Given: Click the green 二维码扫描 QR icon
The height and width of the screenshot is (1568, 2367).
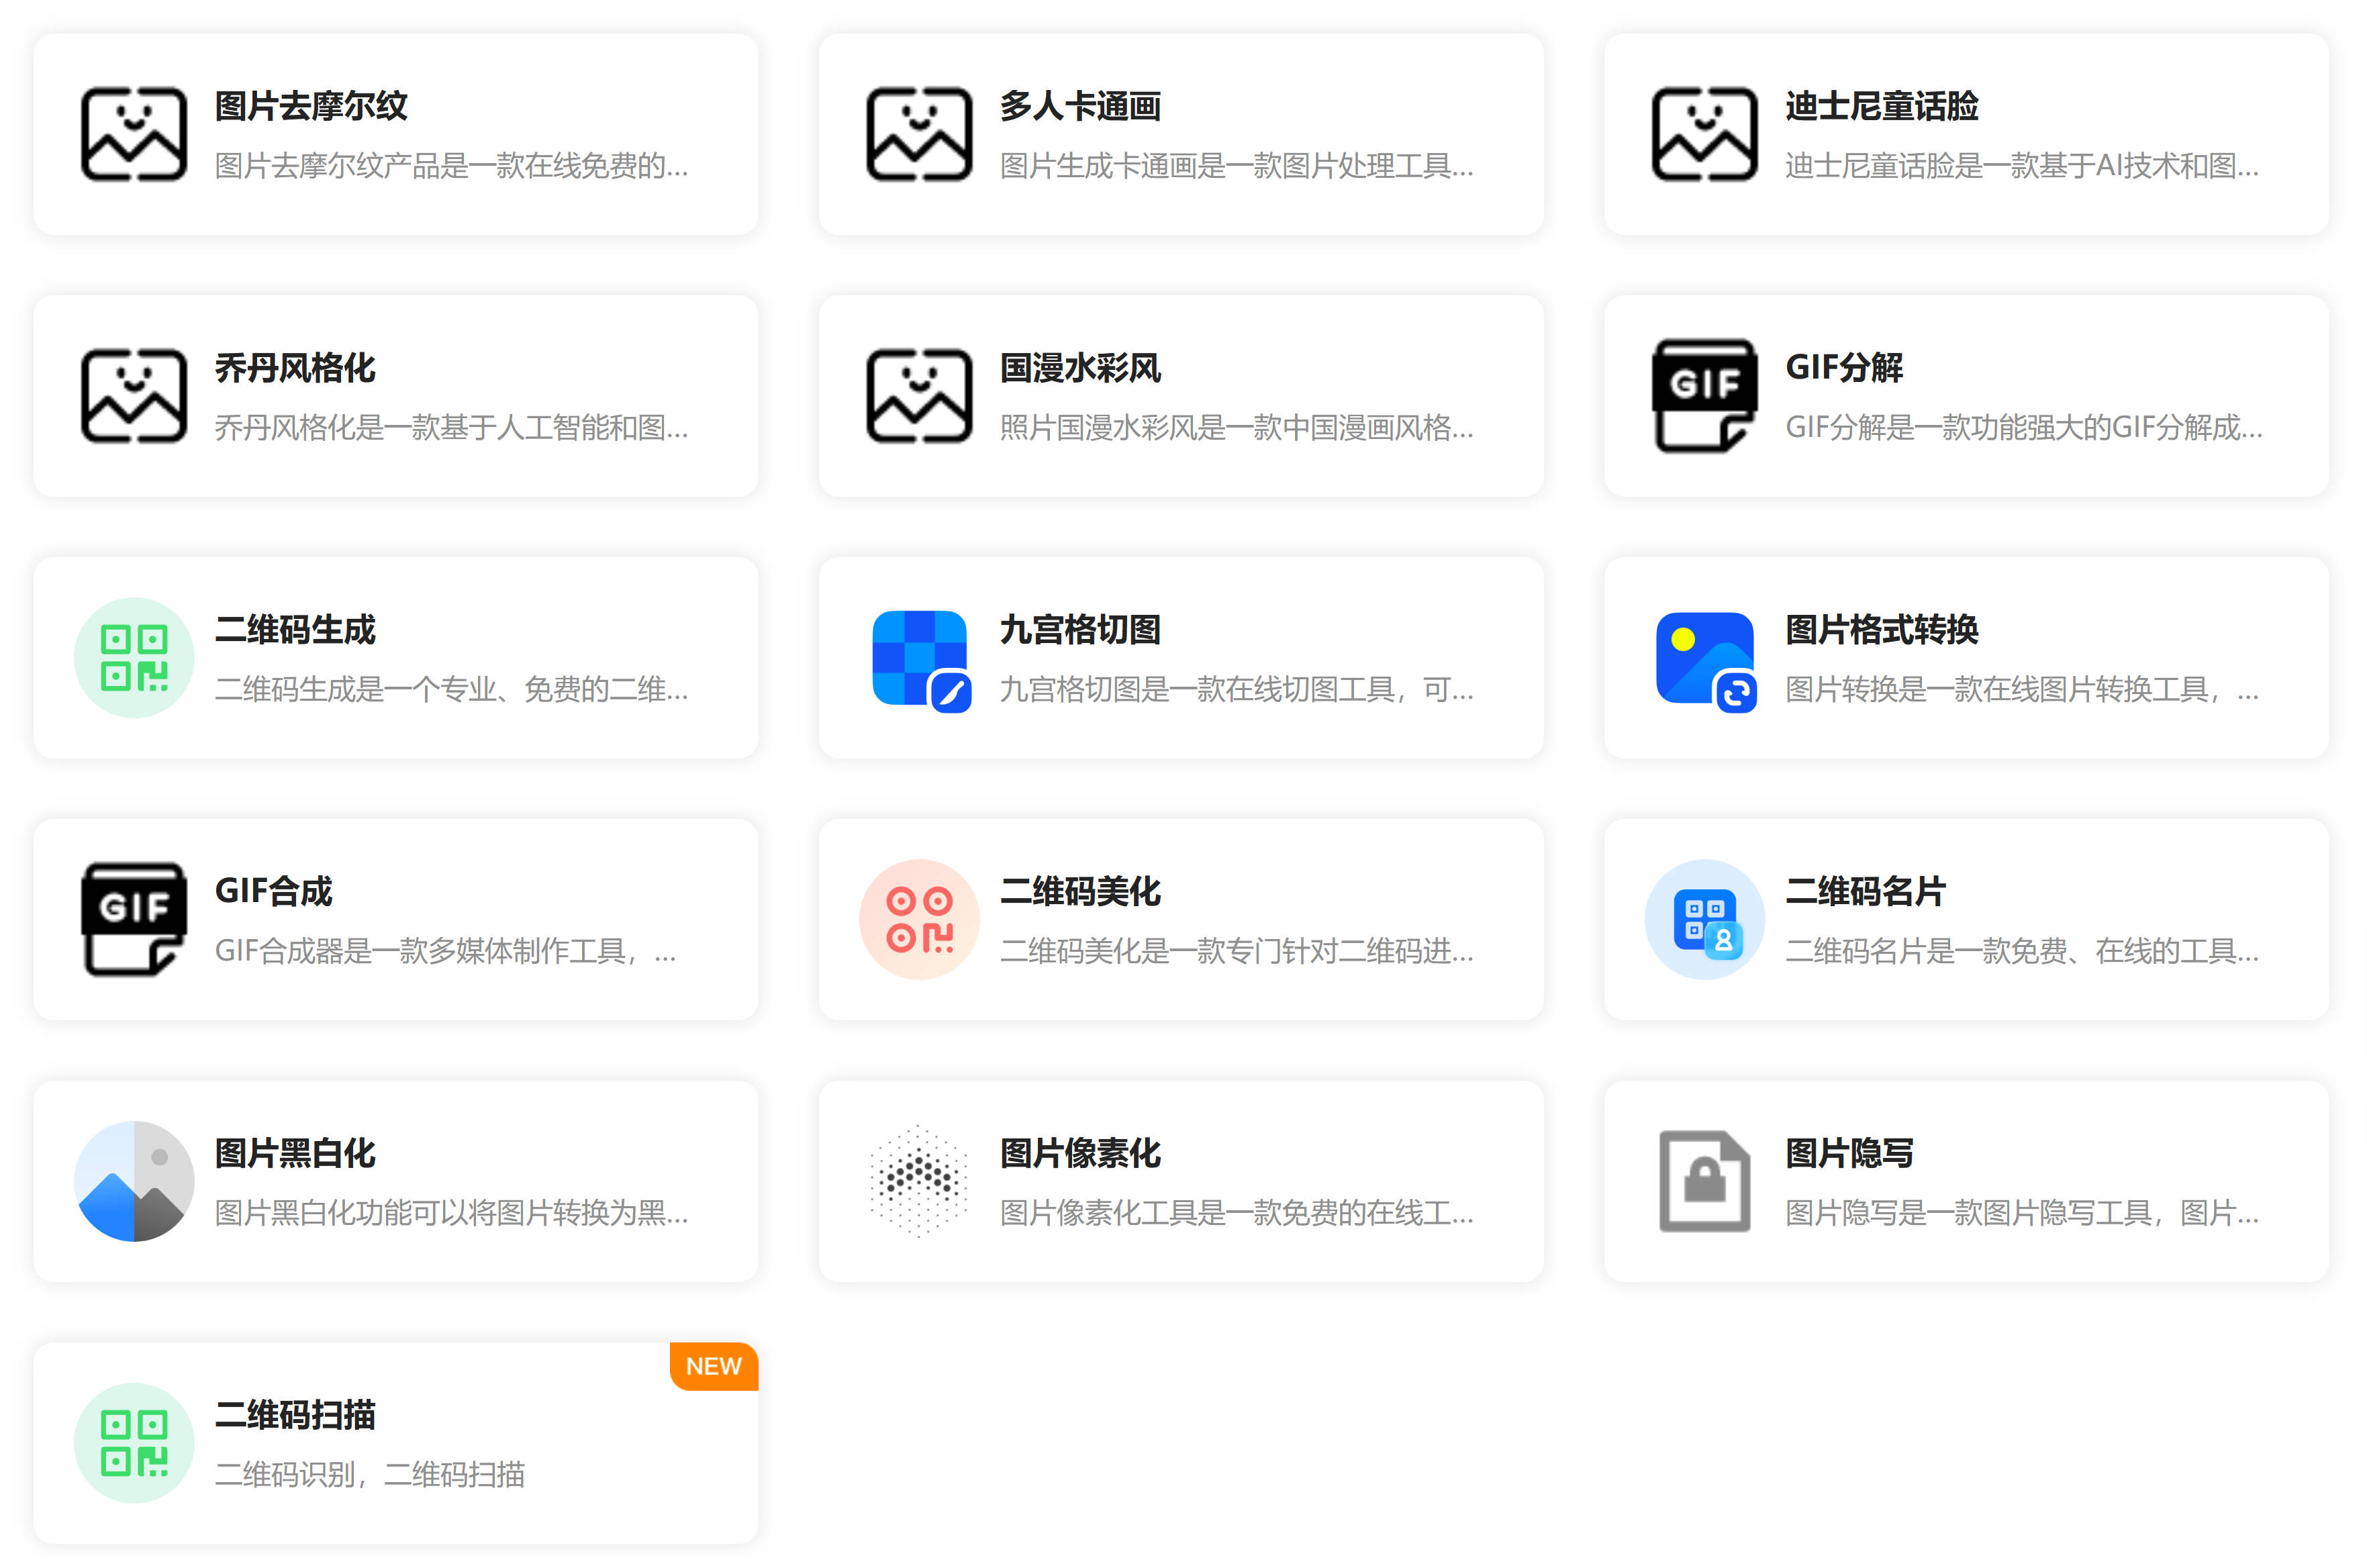Looking at the screenshot, I should (134, 1443).
